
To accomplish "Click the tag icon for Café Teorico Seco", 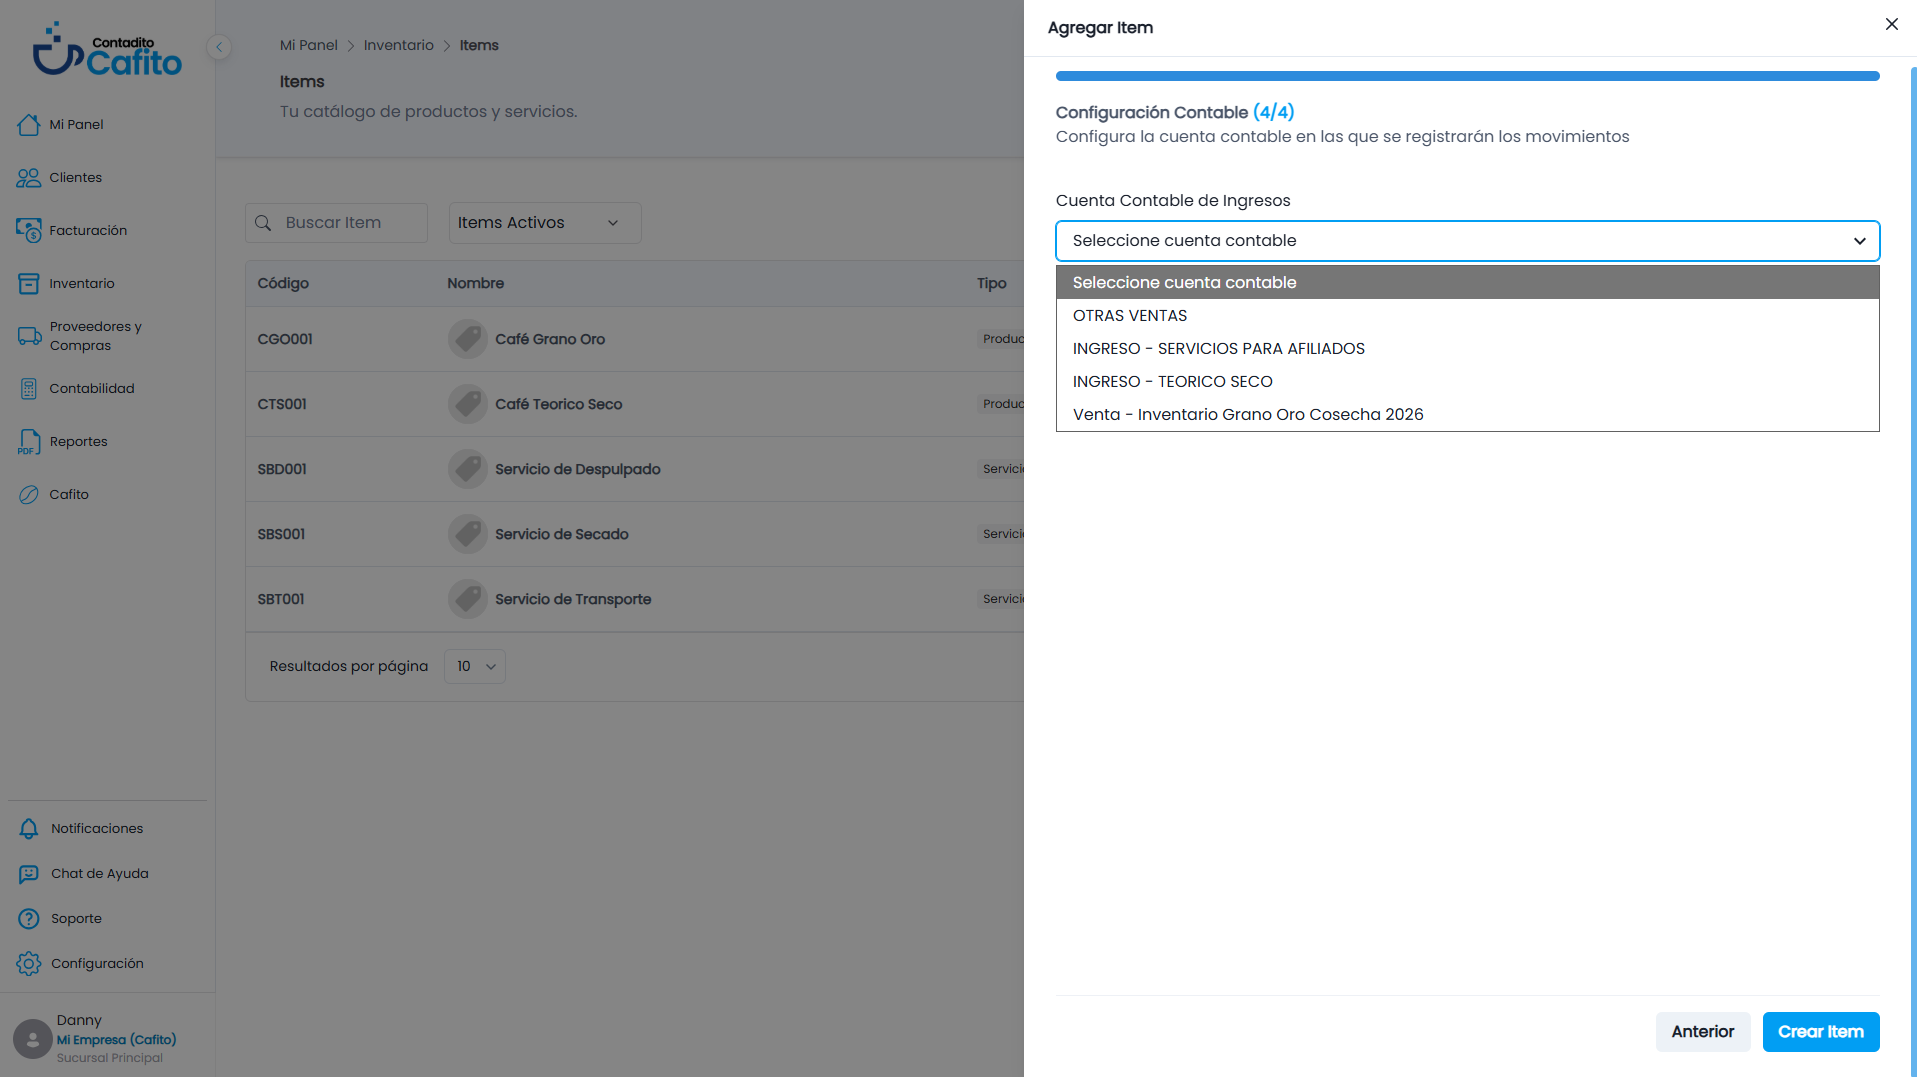I will [x=467, y=404].
